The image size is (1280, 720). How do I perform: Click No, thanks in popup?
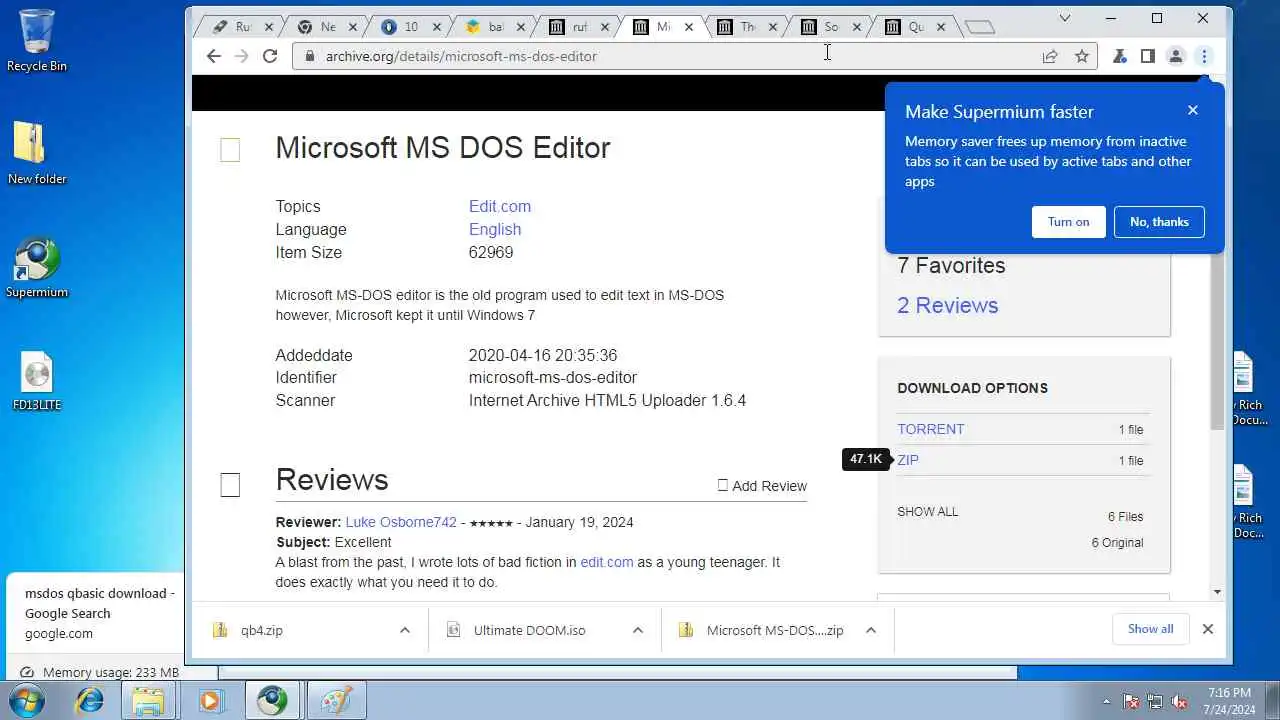coord(1159,222)
